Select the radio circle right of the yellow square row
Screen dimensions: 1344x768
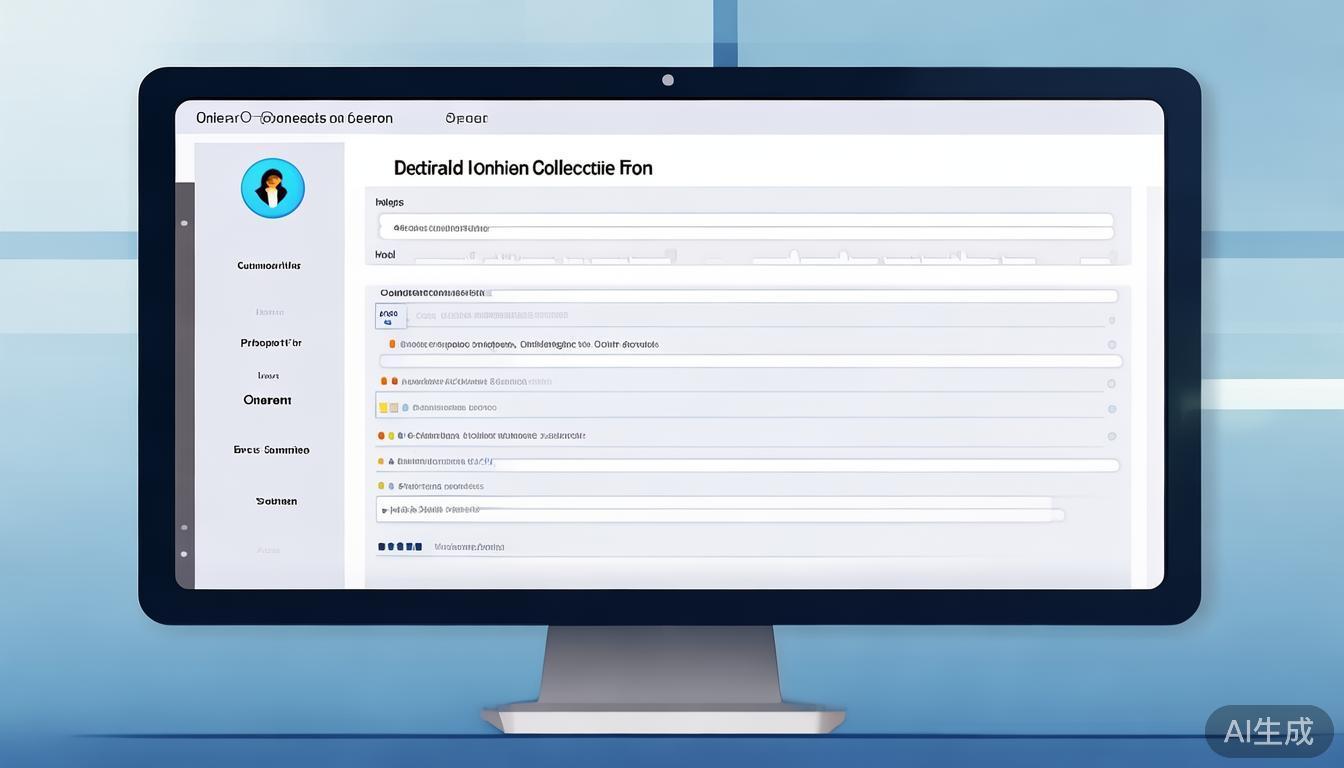point(1112,409)
